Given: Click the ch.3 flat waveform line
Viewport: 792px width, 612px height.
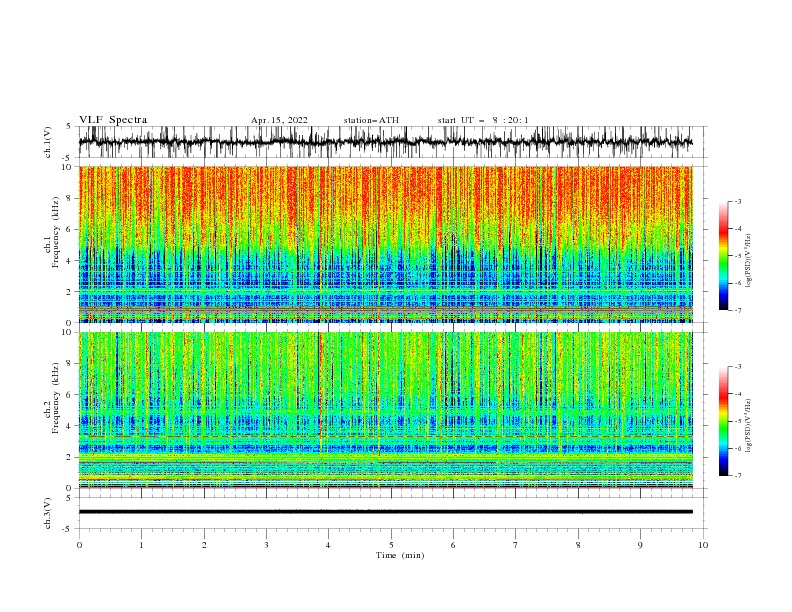Looking at the screenshot, I should coord(385,512).
